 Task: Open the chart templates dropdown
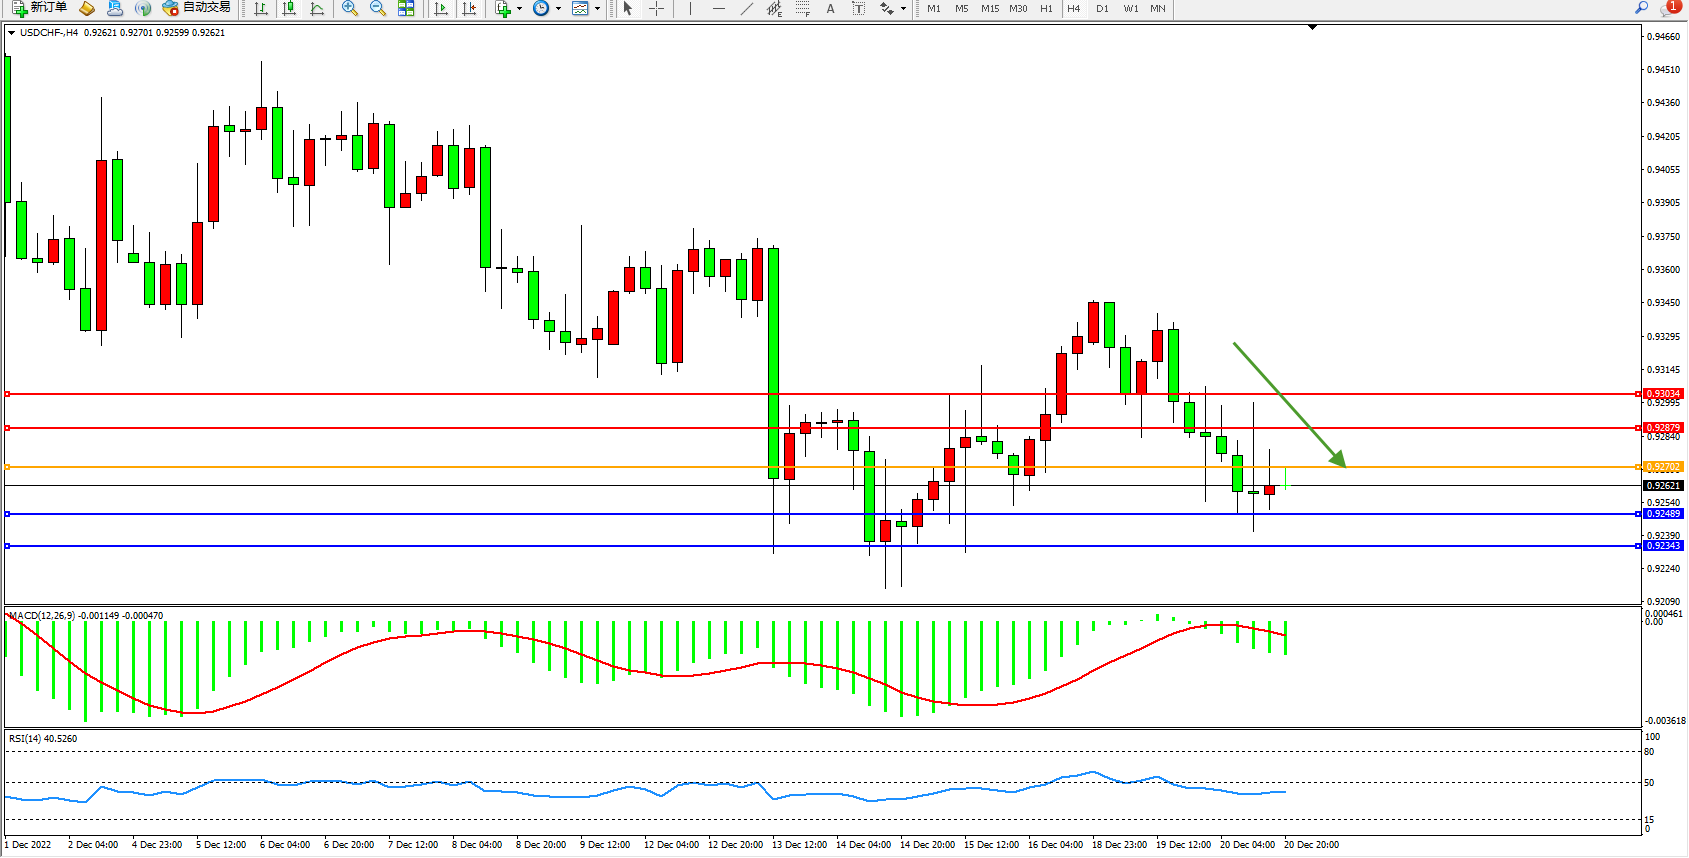point(597,8)
